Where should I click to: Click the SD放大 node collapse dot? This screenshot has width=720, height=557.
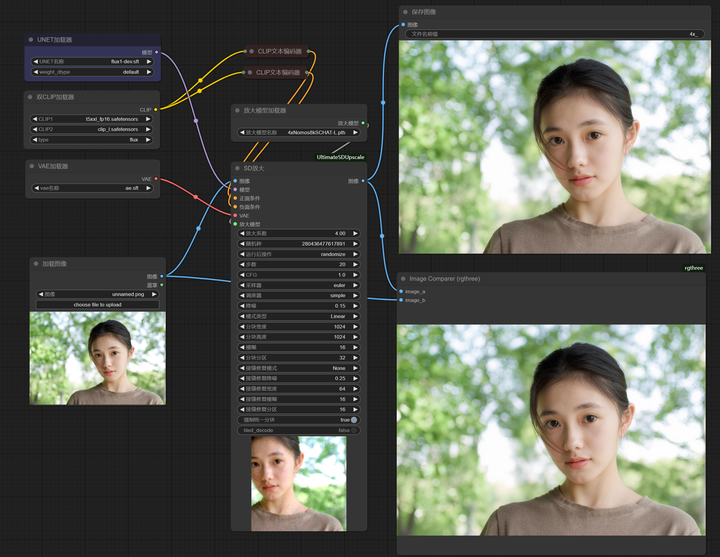coord(237,168)
